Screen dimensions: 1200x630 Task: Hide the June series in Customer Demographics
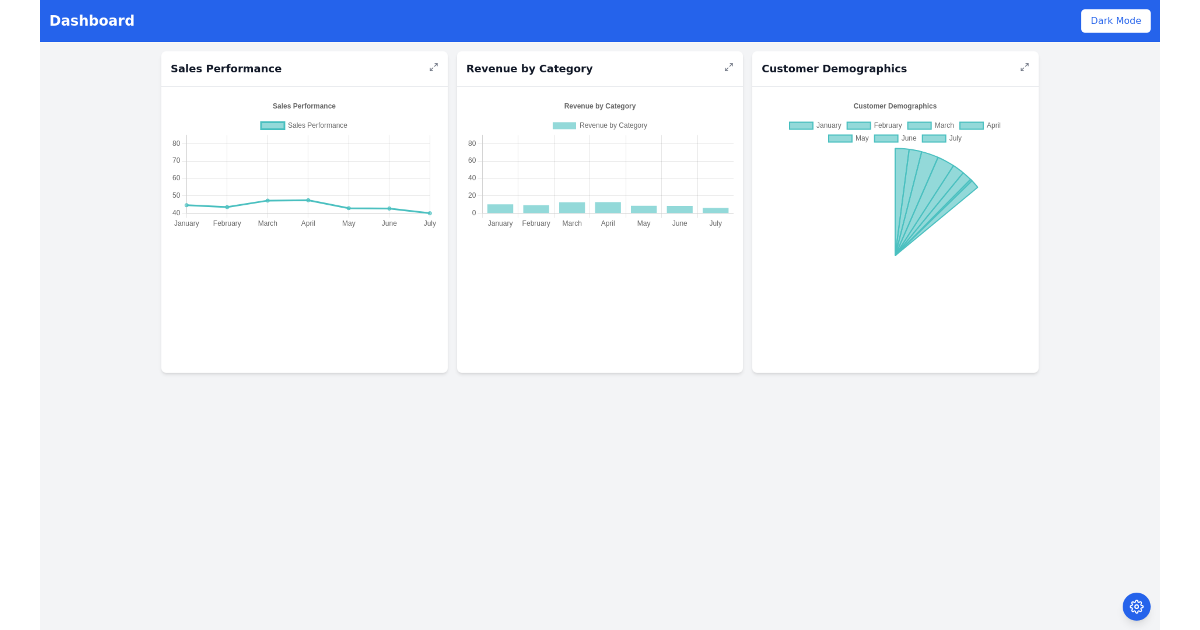897,138
